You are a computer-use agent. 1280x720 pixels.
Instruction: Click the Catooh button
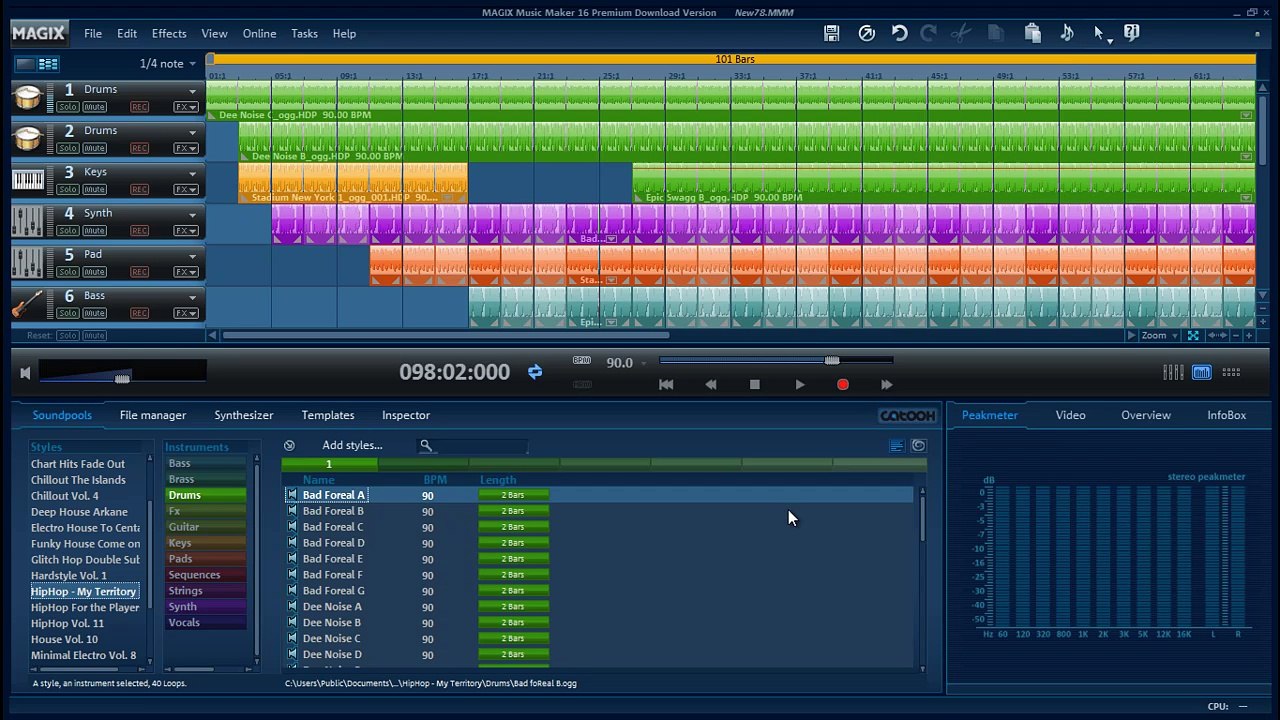908,416
